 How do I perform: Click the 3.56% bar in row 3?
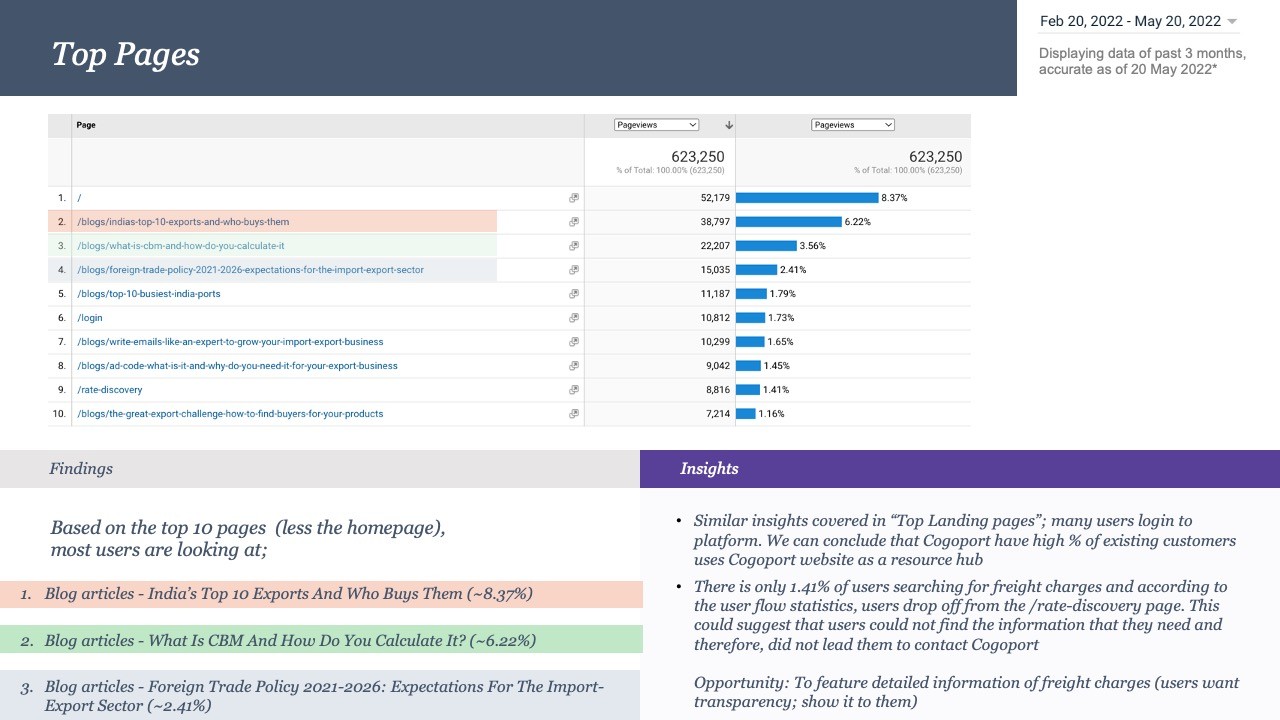click(766, 246)
